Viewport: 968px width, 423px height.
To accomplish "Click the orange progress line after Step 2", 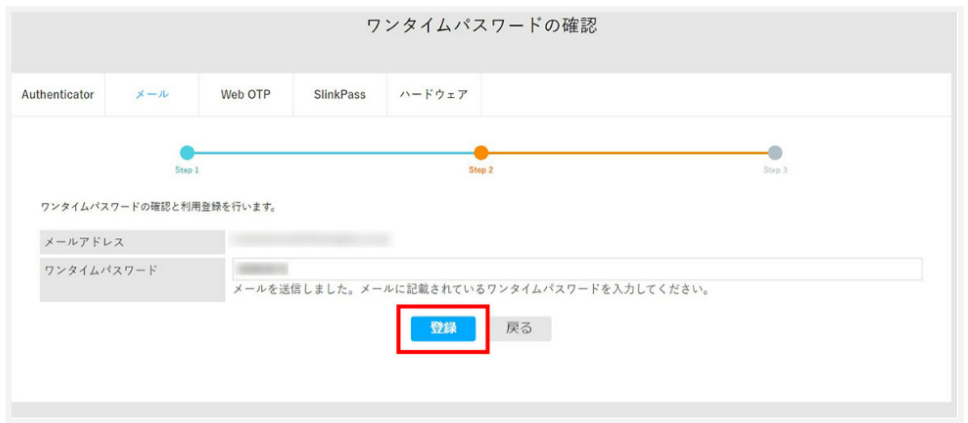I will pos(628,153).
